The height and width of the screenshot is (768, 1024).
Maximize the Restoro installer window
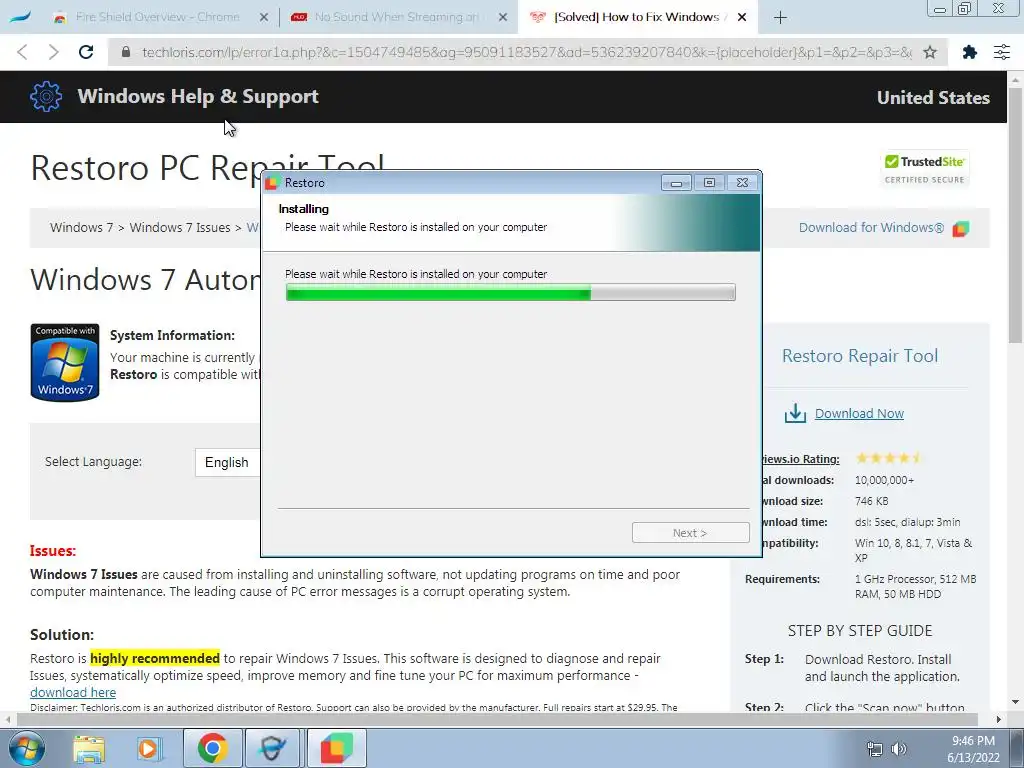coord(709,183)
